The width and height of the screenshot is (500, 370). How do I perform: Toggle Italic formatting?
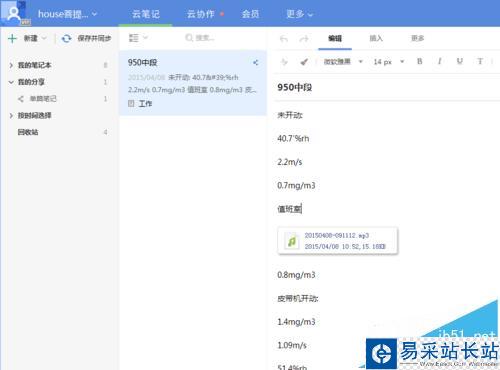(x=440, y=61)
